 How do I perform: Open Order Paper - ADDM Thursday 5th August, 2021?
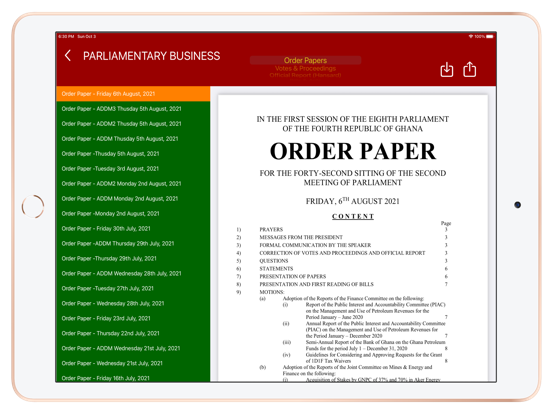click(133, 139)
